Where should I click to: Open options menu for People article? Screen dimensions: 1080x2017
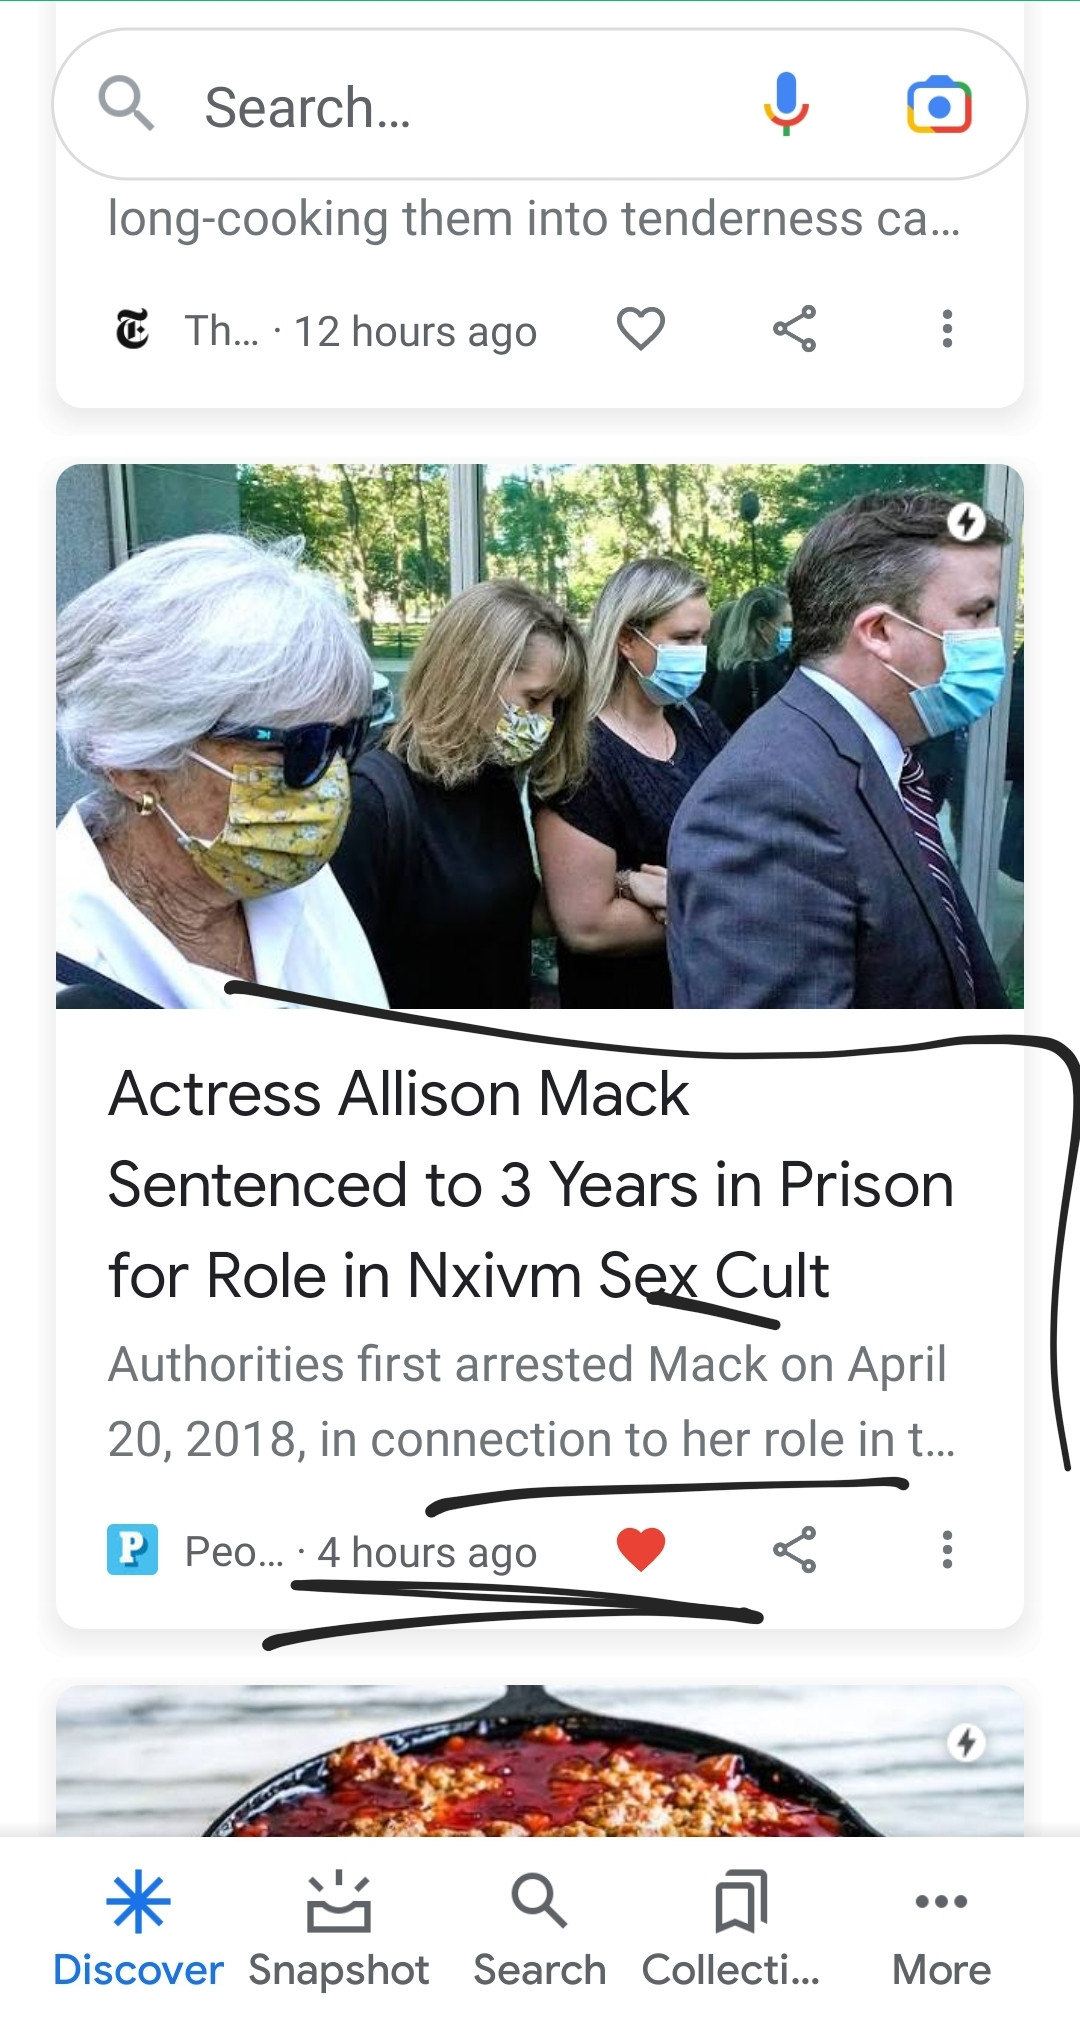coord(947,1550)
